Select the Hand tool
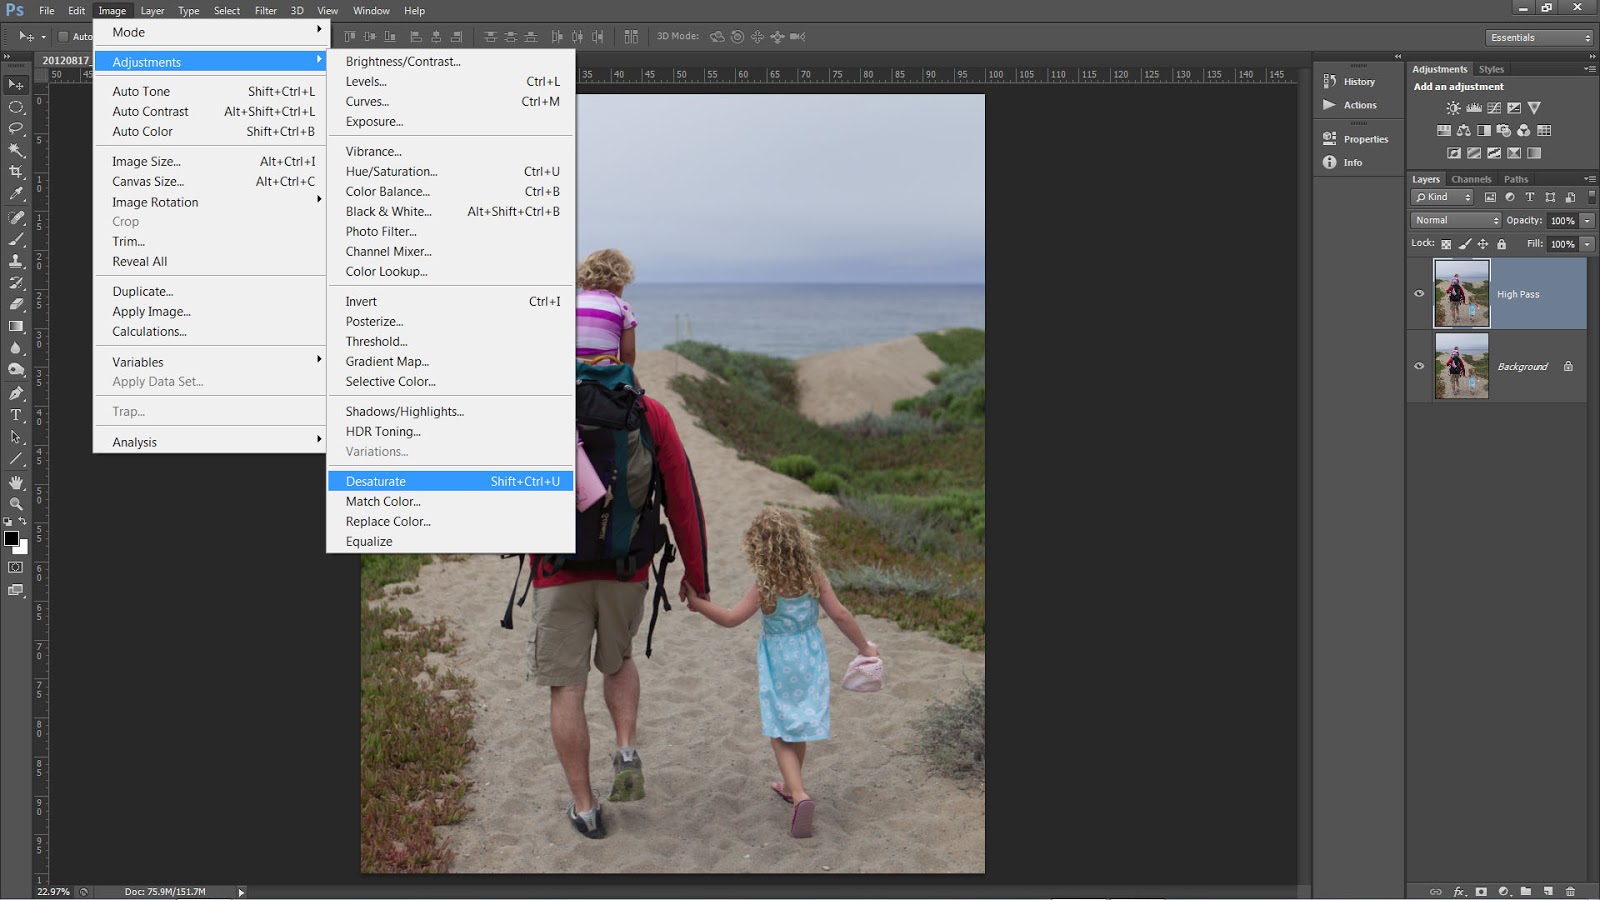The width and height of the screenshot is (1600, 900). [x=16, y=482]
